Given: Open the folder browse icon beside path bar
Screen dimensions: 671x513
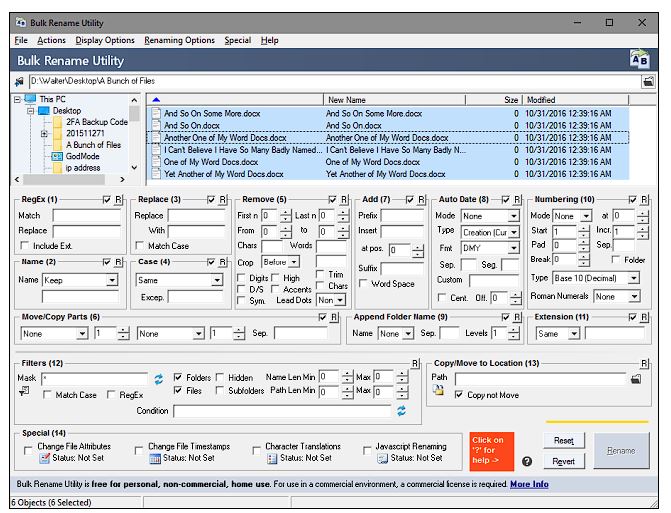Looking at the screenshot, I should 648,81.
